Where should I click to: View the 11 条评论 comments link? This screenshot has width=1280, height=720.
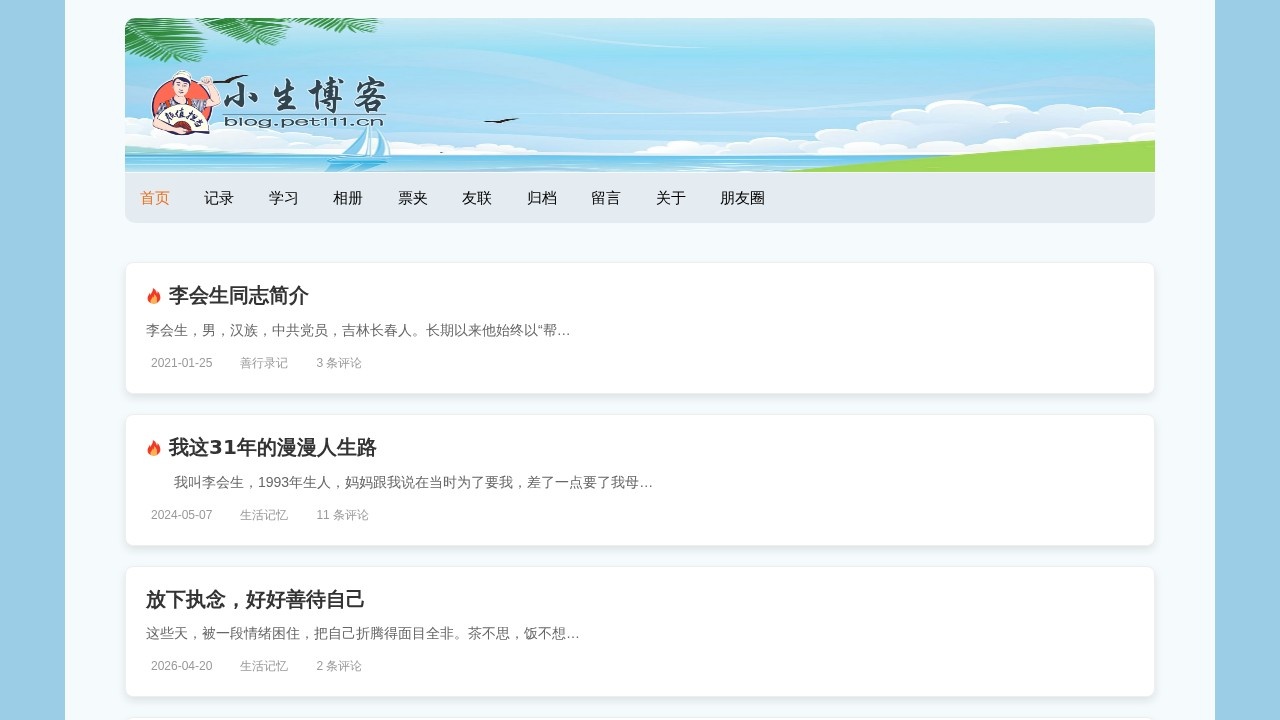[x=342, y=515]
